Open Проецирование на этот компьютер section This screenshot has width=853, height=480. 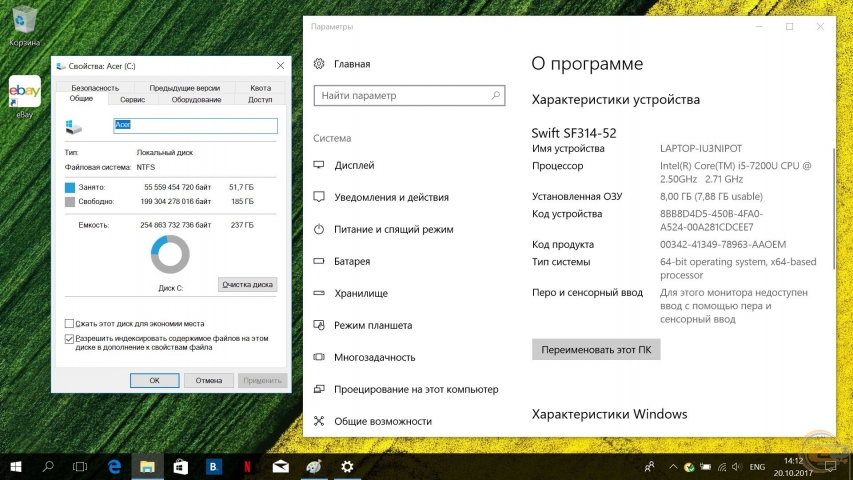click(416, 389)
